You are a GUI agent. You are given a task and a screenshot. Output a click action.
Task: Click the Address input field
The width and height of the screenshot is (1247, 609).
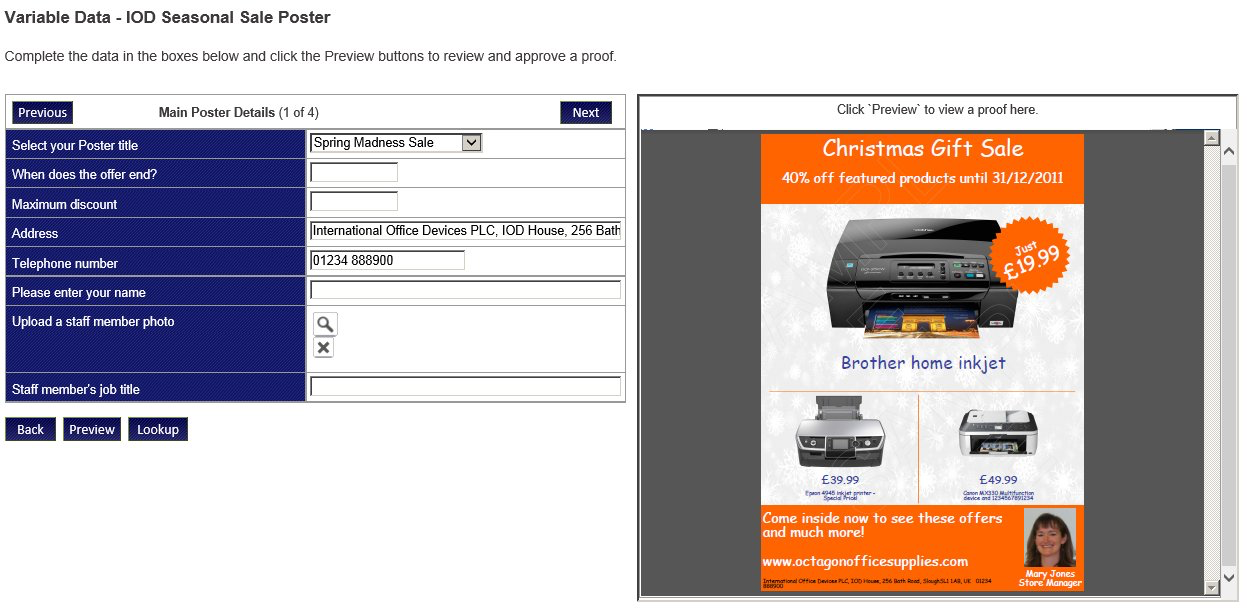coord(465,231)
